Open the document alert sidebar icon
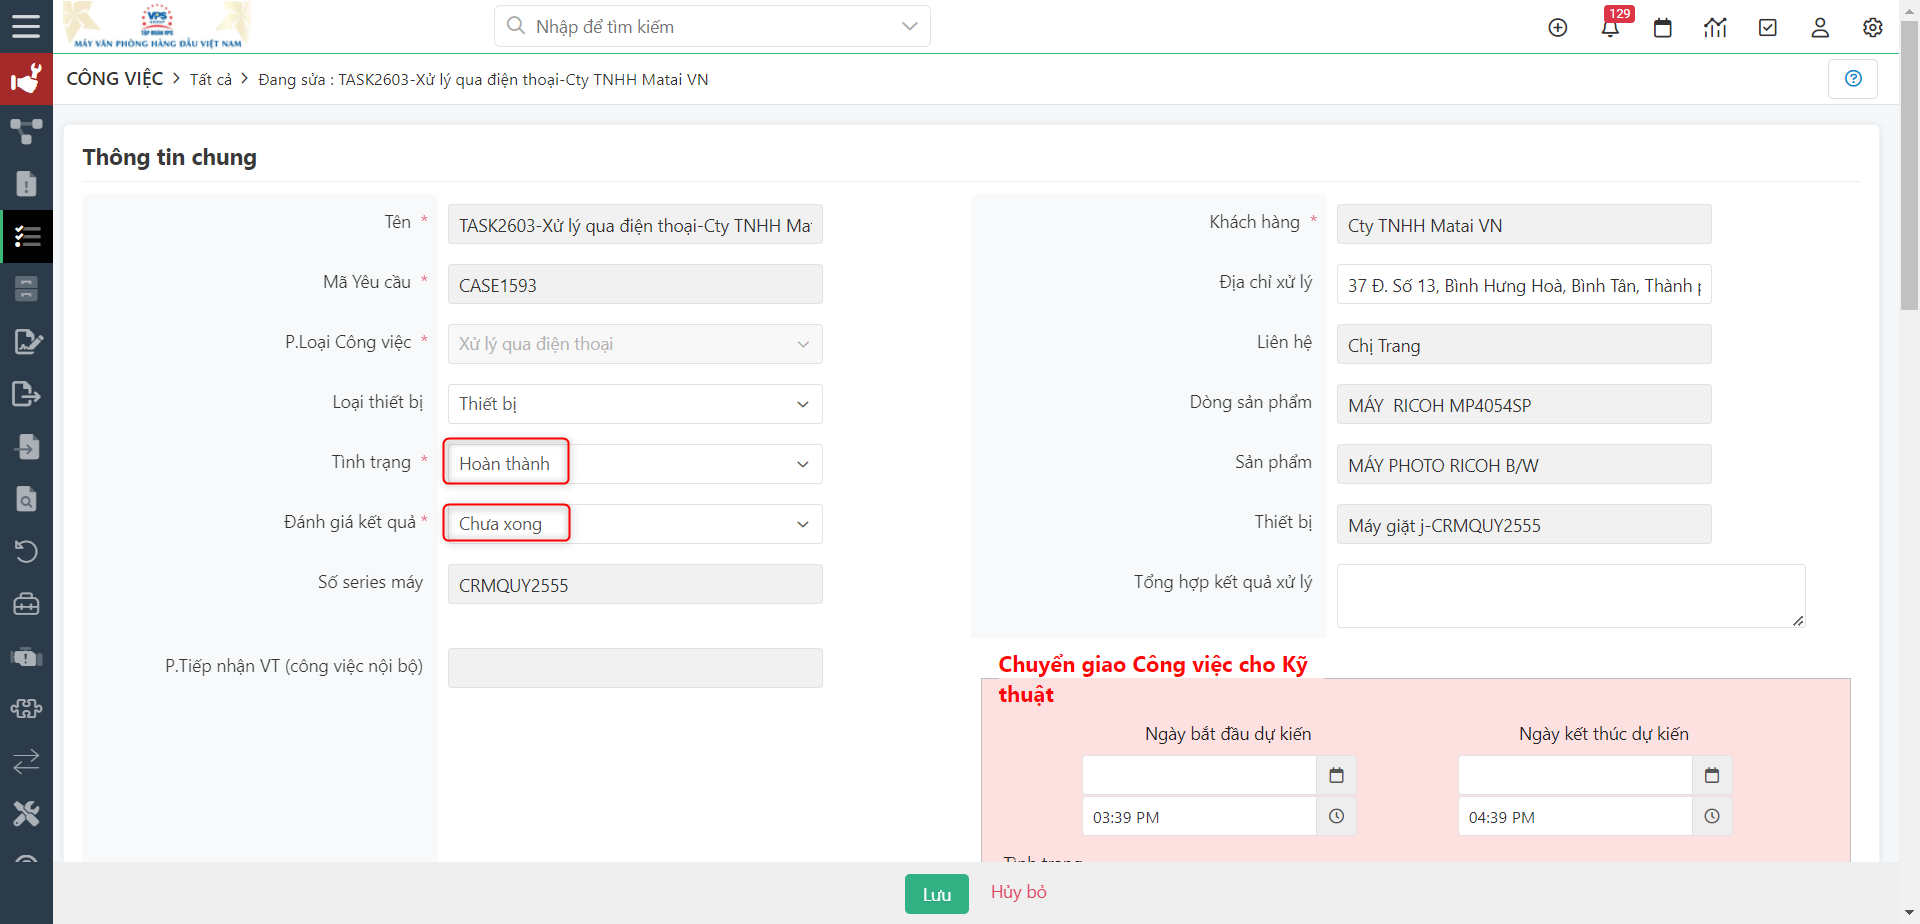The image size is (1920, 924). click(x=26, y=184)
